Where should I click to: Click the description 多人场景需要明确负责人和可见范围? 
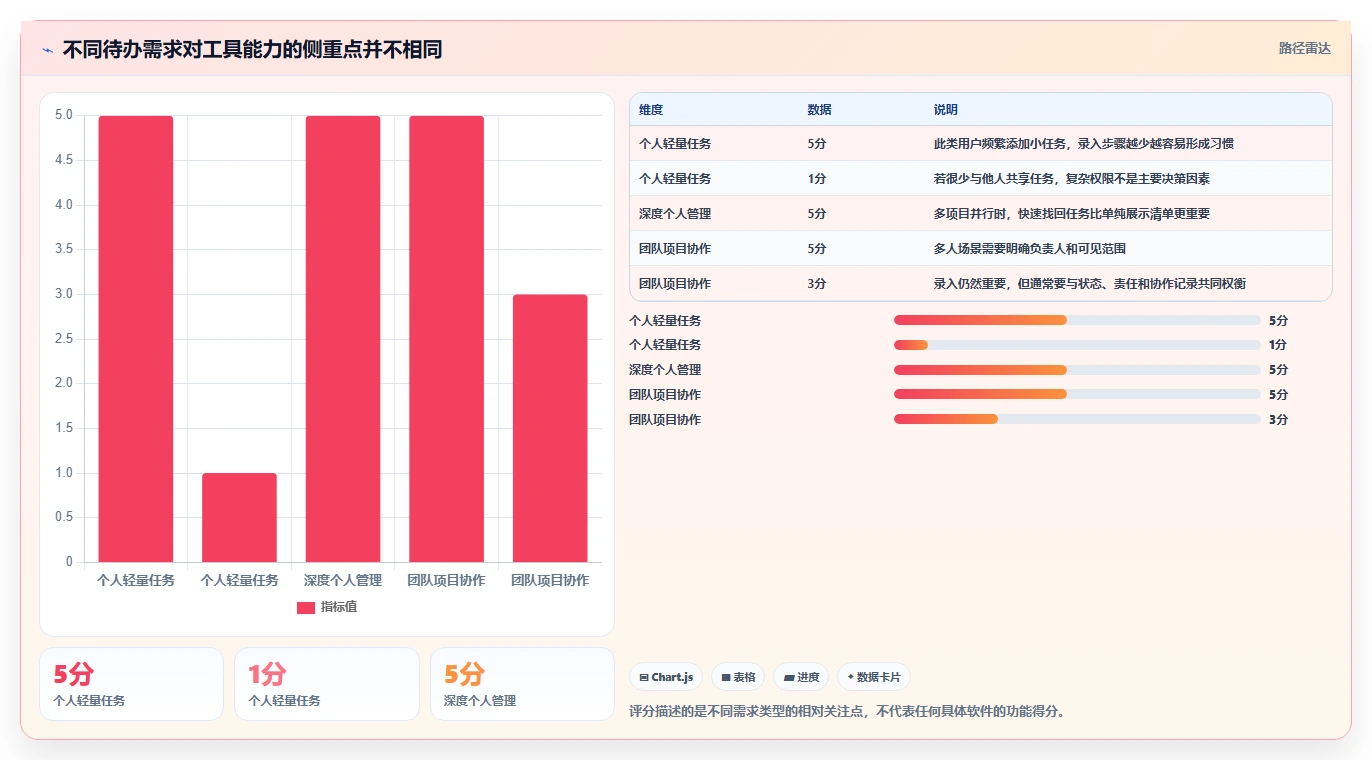click(x=1029, y=249)
